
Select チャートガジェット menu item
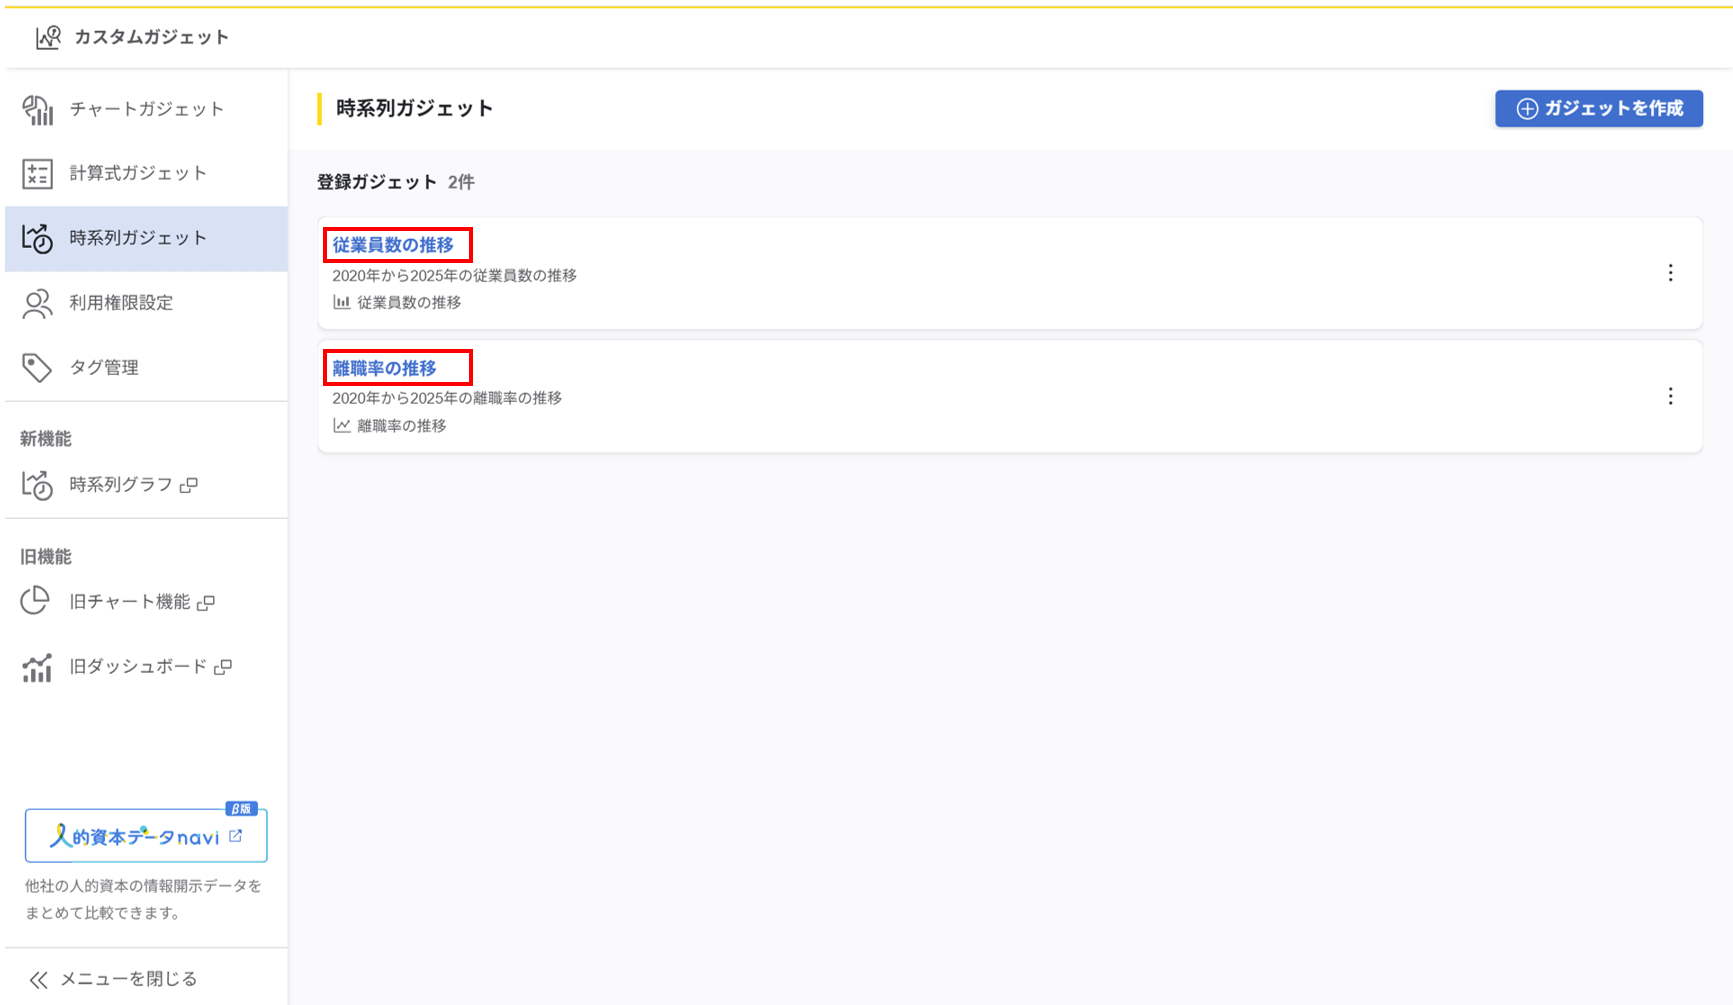147,109
